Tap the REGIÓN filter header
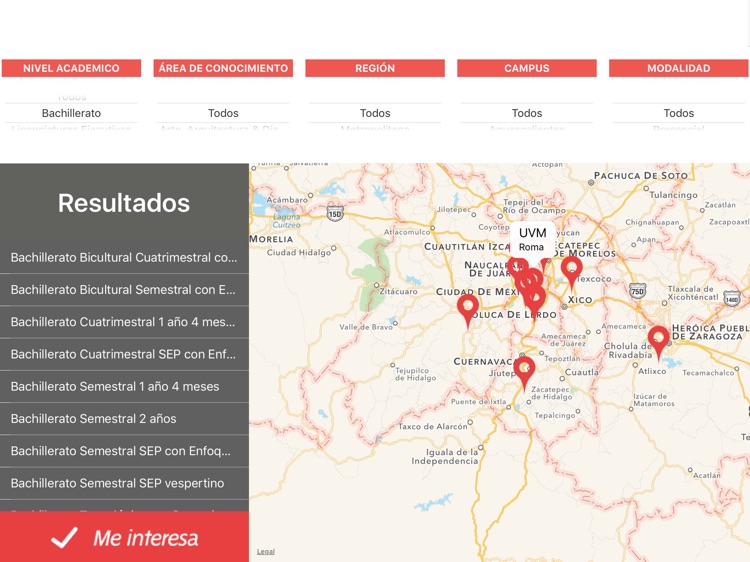 click(375, 68)
